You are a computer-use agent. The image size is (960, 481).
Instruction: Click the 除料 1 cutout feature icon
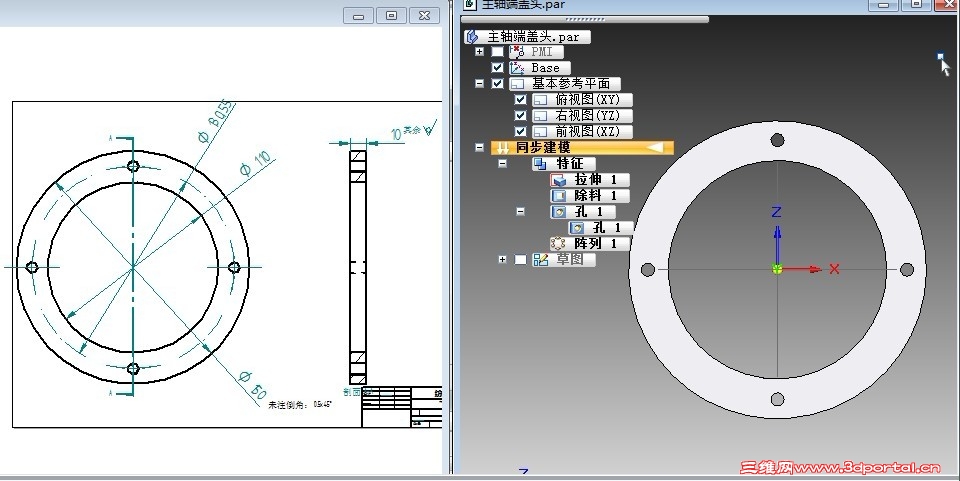pyautogui.click(x=558, y=195)
